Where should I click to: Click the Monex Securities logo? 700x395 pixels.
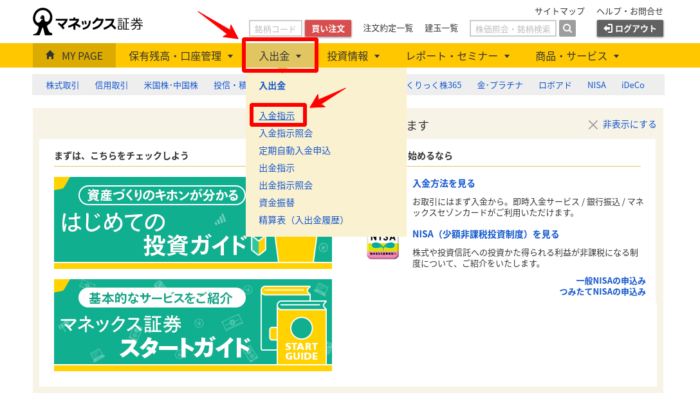click(88, 21)
